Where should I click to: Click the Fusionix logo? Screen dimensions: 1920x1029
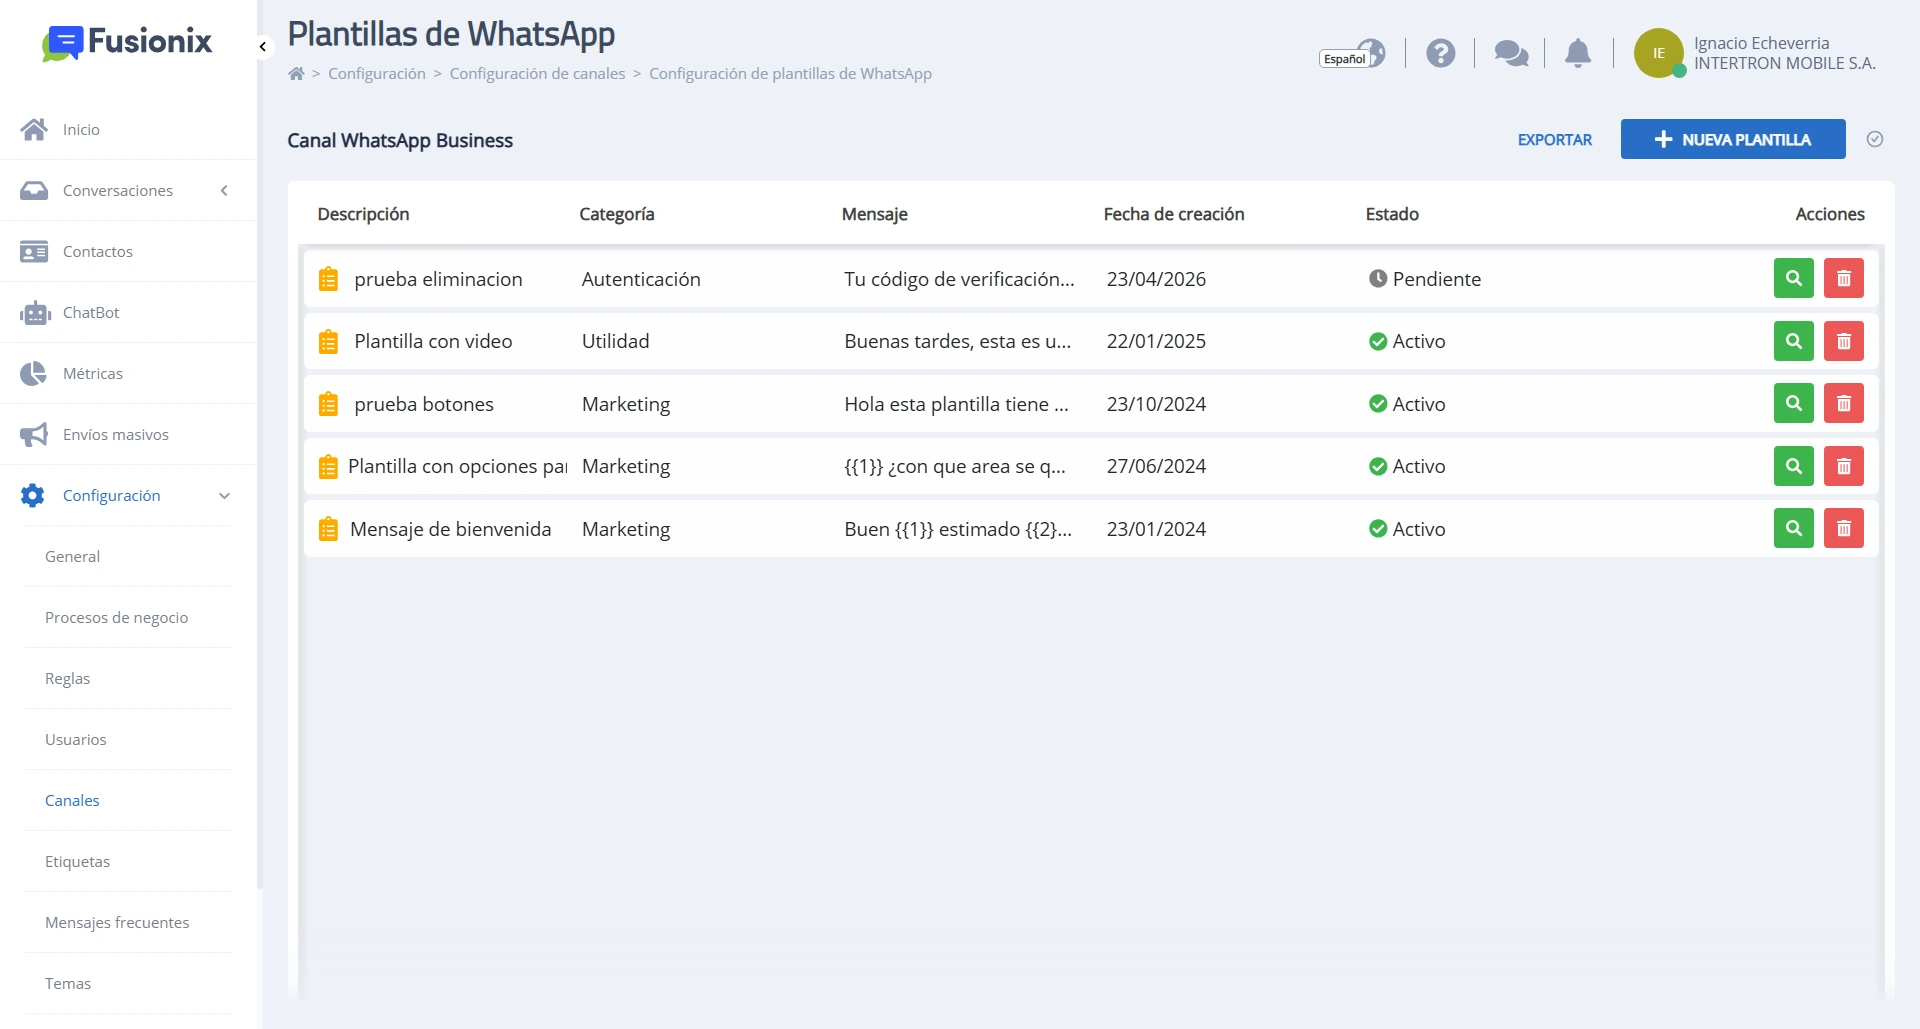(127, 42)
